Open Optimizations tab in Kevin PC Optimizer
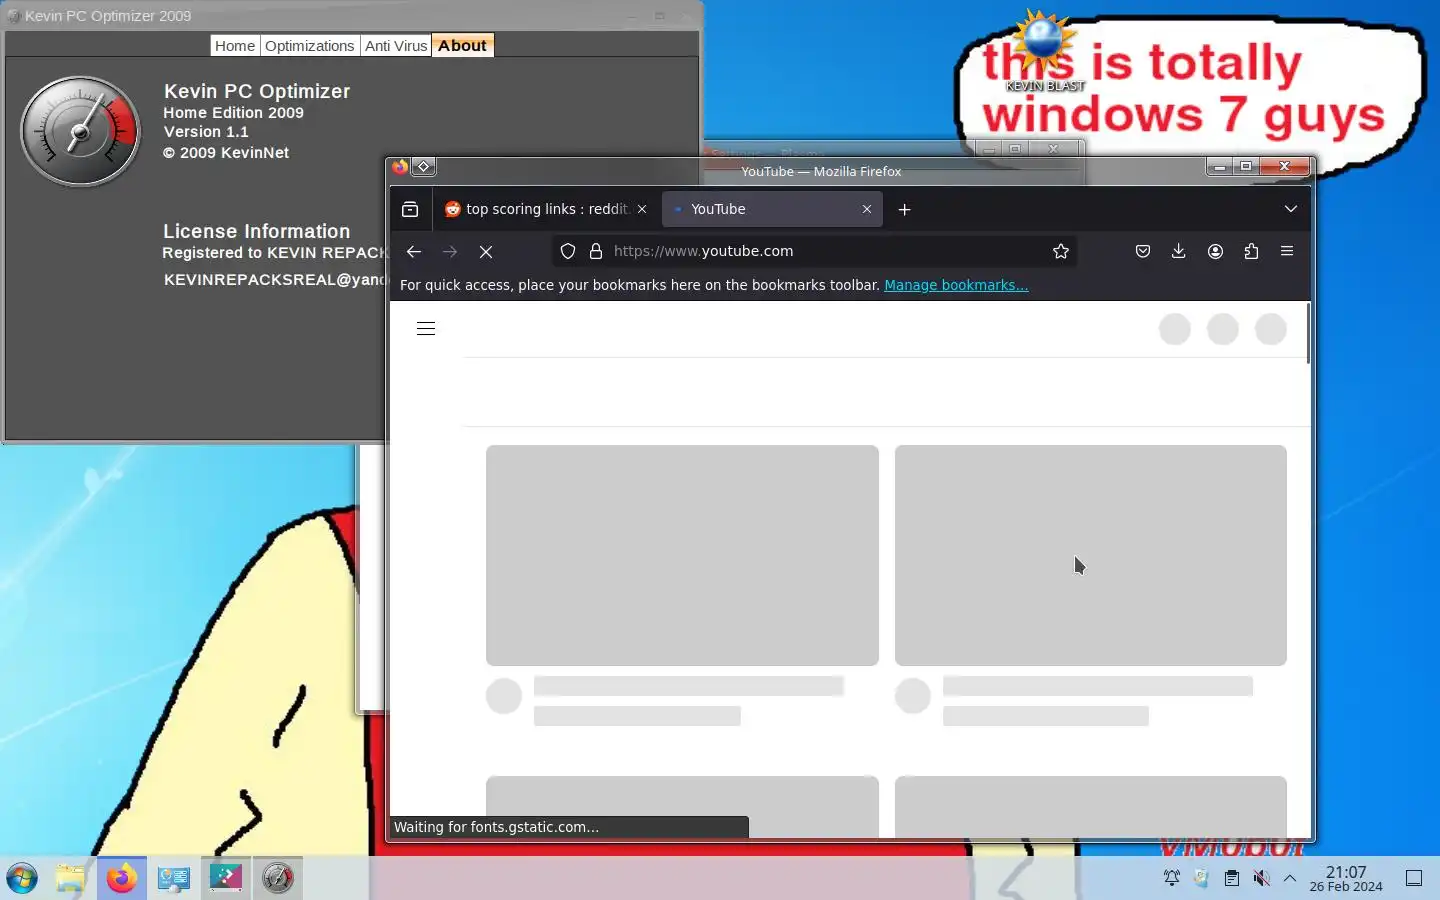The image size is (1440, 900). click(x=310, y=45)
